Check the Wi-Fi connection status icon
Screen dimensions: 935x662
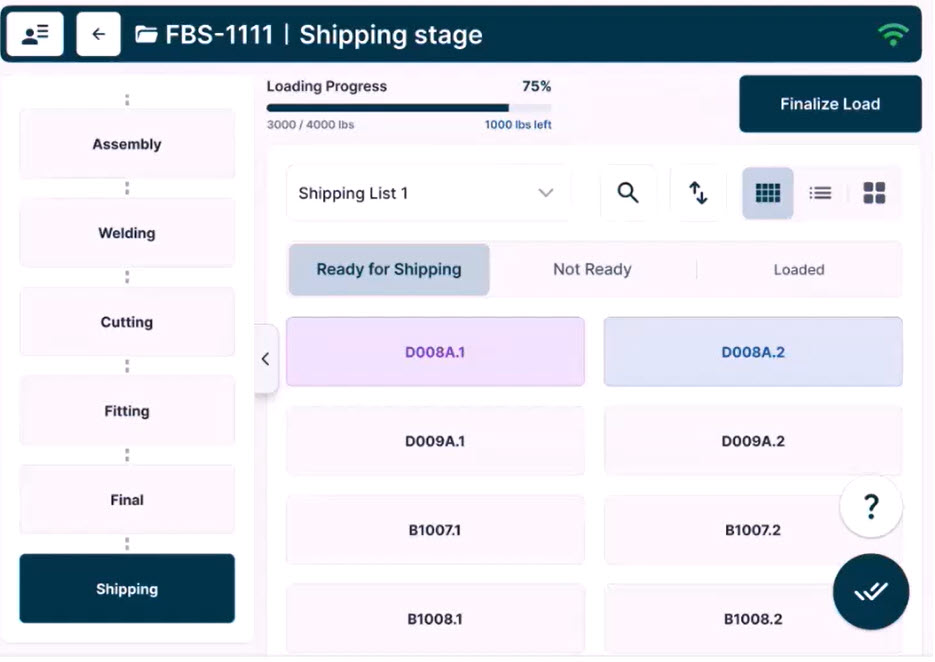point(892,35)
